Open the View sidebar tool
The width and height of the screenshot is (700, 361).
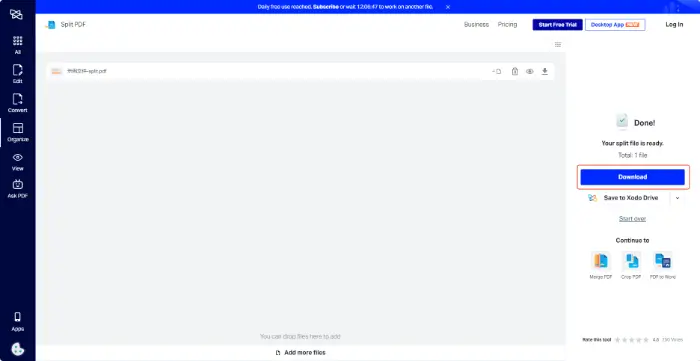[17, 162]
